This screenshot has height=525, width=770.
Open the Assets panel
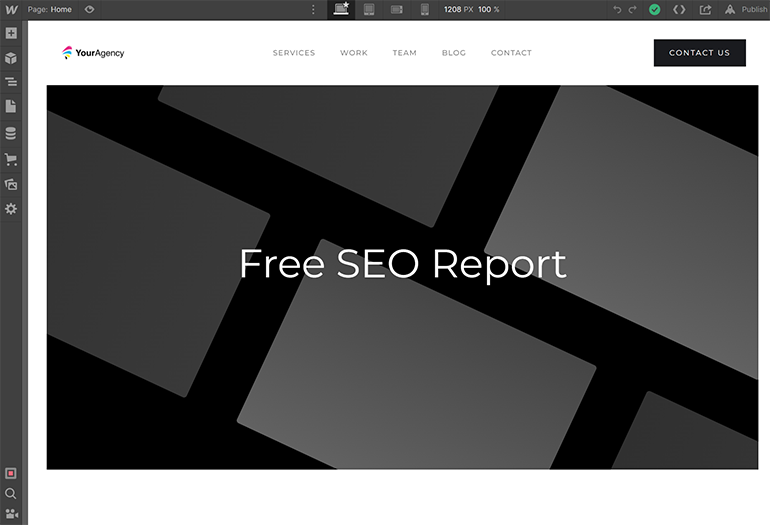pyautogui.click(x=11, y=184)
